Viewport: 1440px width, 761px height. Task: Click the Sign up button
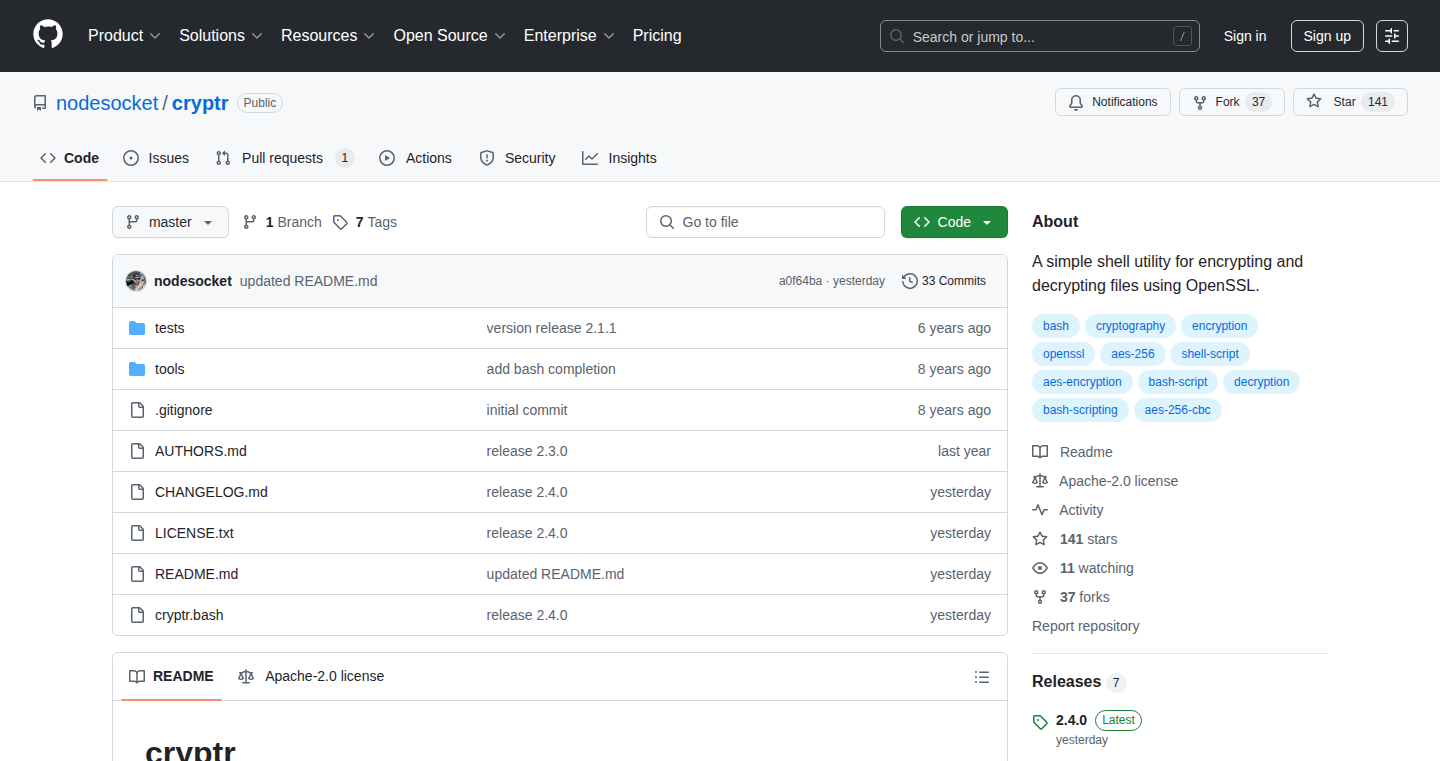(1327, 36)
